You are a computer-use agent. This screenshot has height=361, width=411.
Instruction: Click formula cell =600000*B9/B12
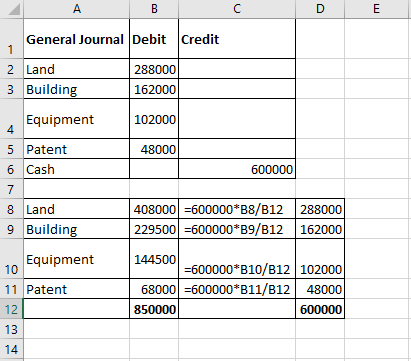click(237, 229)
